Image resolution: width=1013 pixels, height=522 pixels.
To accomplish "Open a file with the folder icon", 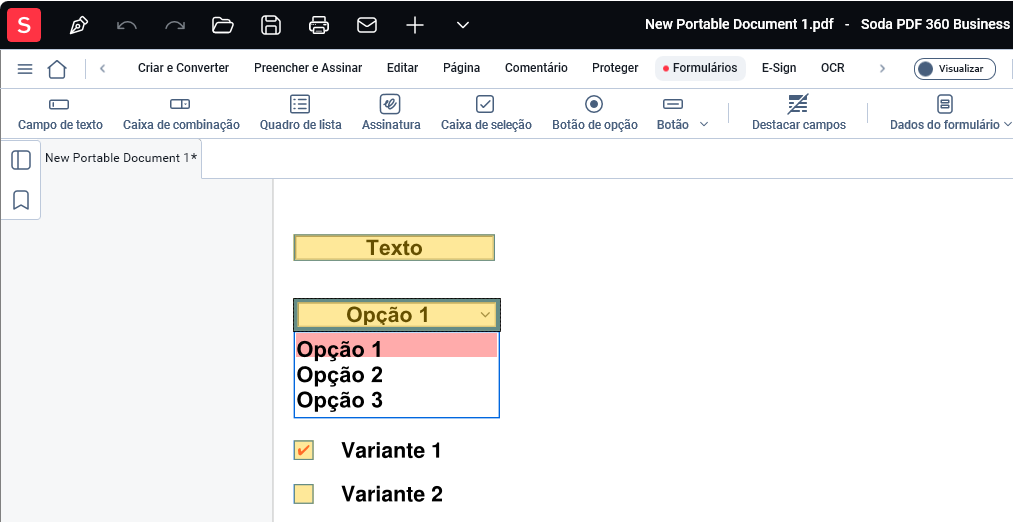I will 223,25.
